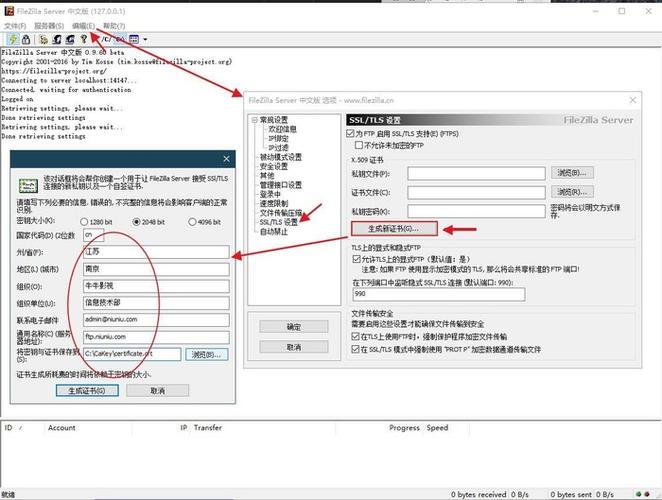
Task: Click the implicit SSL/TLS port field showing 990
Action: click(x=439, y=294)
